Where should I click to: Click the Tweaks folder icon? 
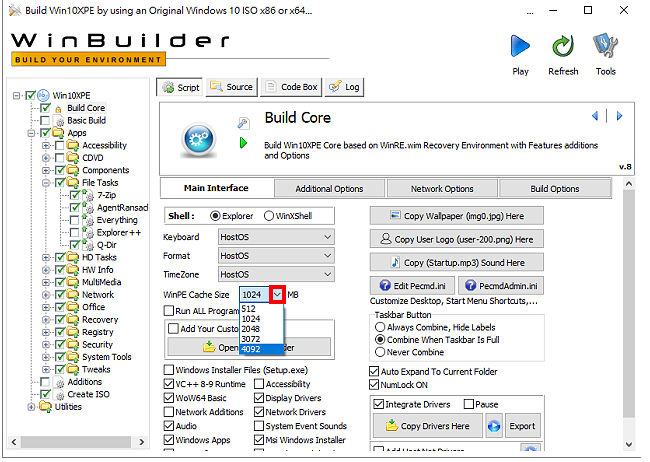73,369
